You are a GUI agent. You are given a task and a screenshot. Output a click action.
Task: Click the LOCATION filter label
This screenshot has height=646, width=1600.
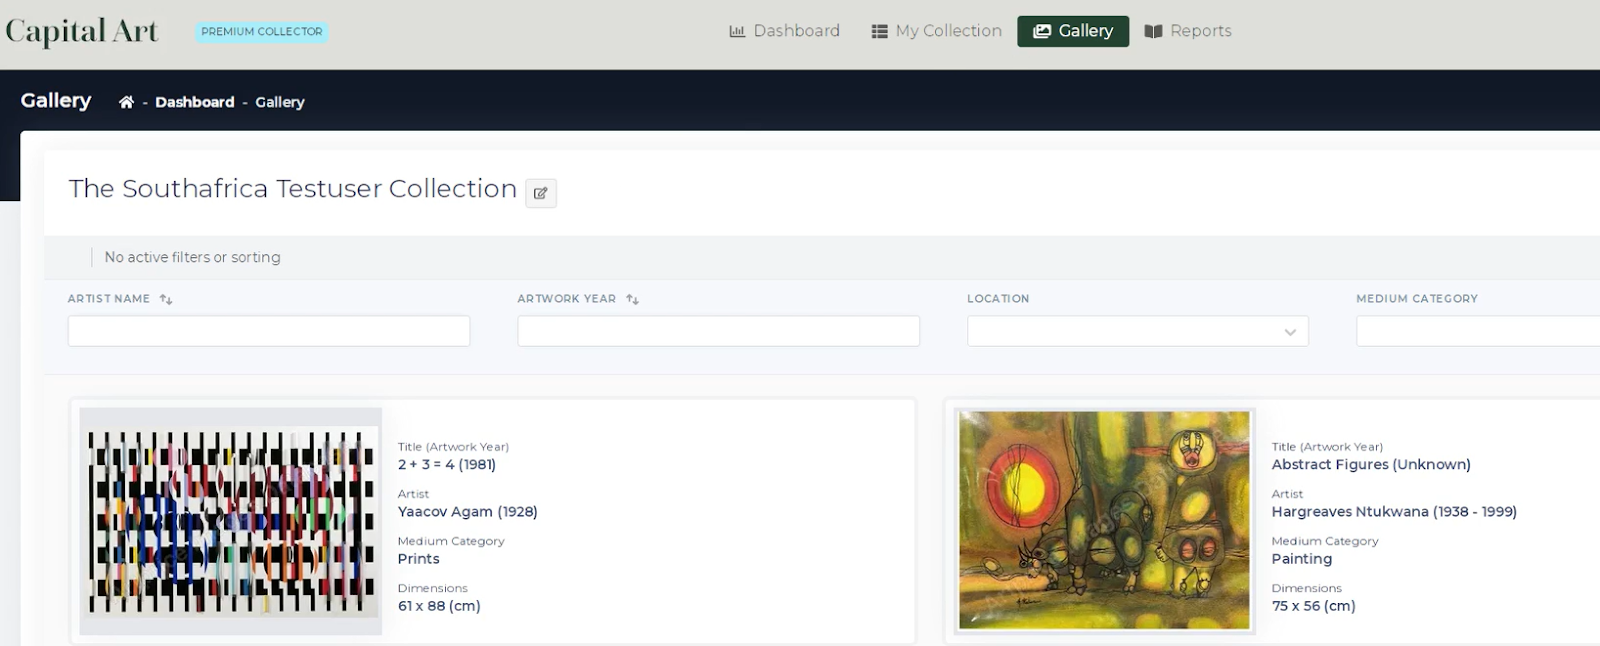tap(998, 299)
